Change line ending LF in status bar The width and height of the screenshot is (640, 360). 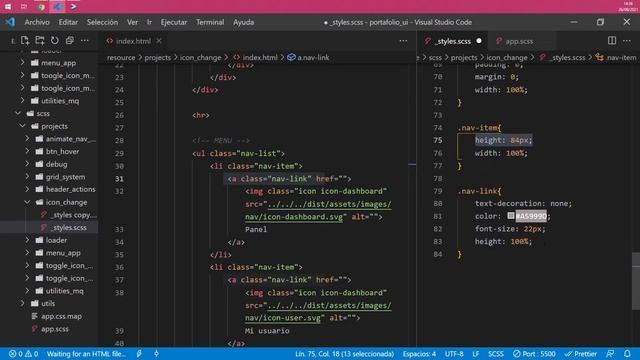pos(476,354)
